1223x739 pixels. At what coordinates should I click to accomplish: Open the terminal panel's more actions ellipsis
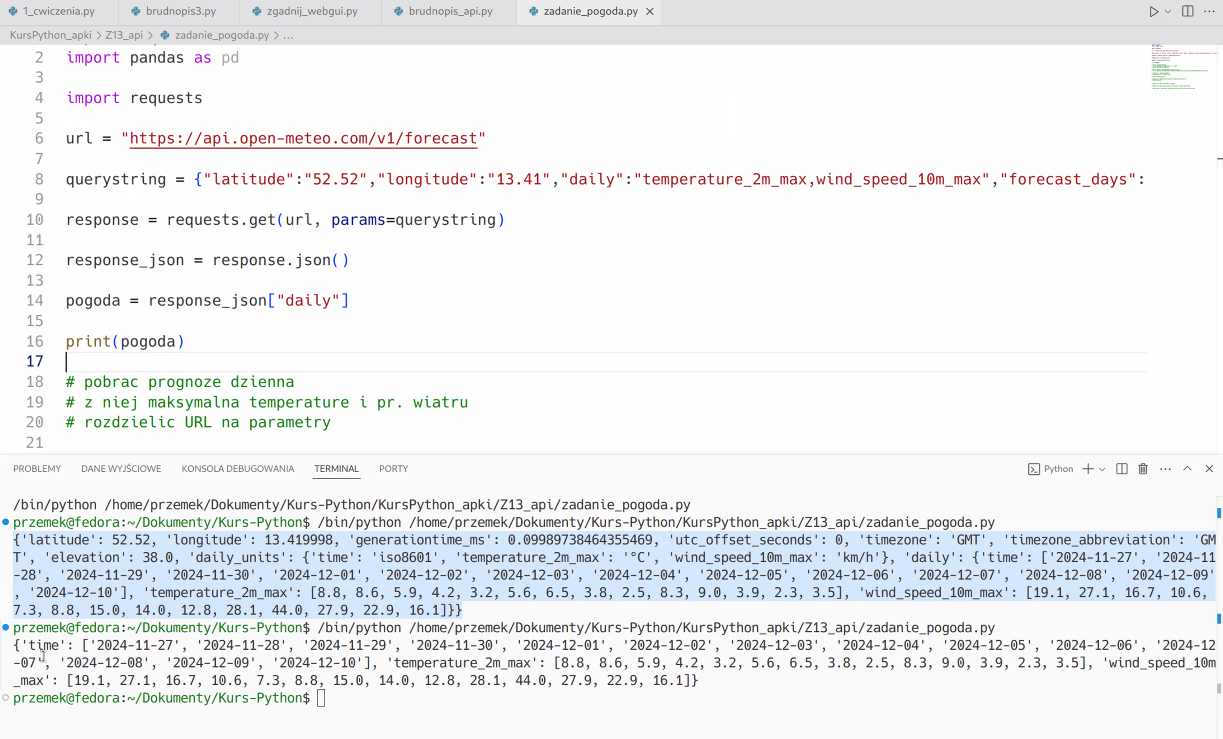[x=1164, y=469]
